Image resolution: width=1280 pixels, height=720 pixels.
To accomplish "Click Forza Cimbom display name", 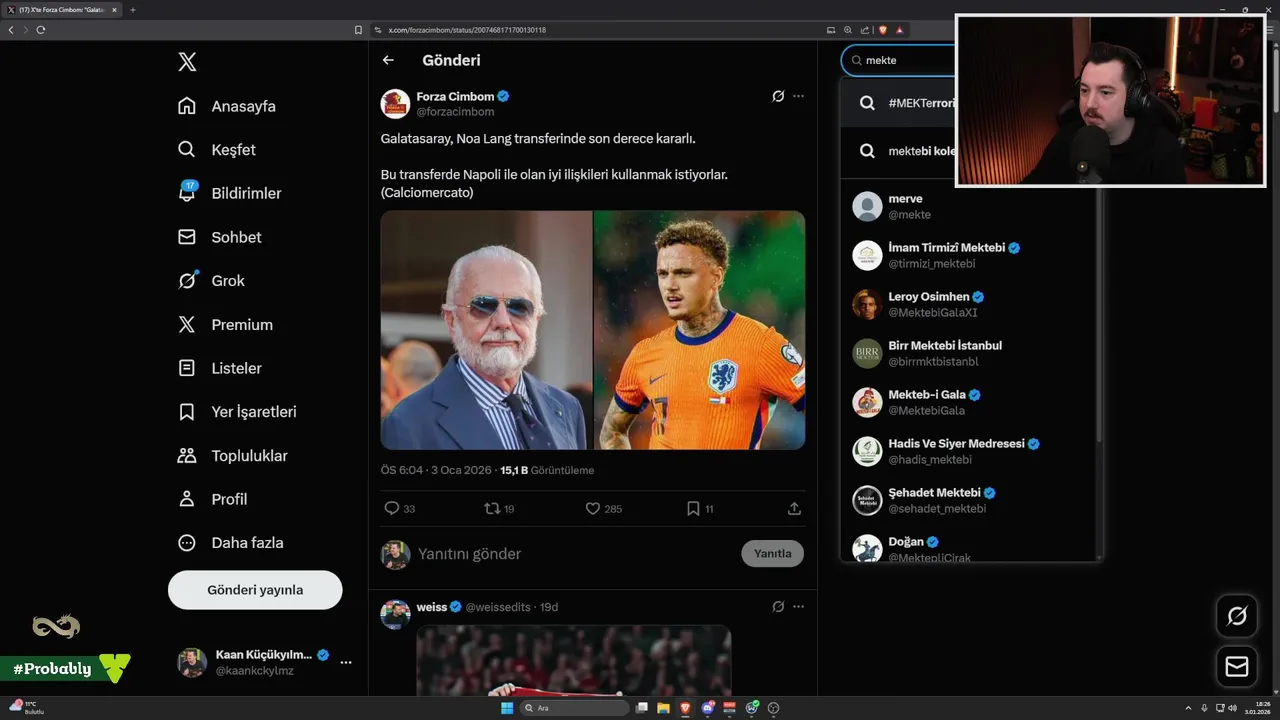I will coord(455,96).
